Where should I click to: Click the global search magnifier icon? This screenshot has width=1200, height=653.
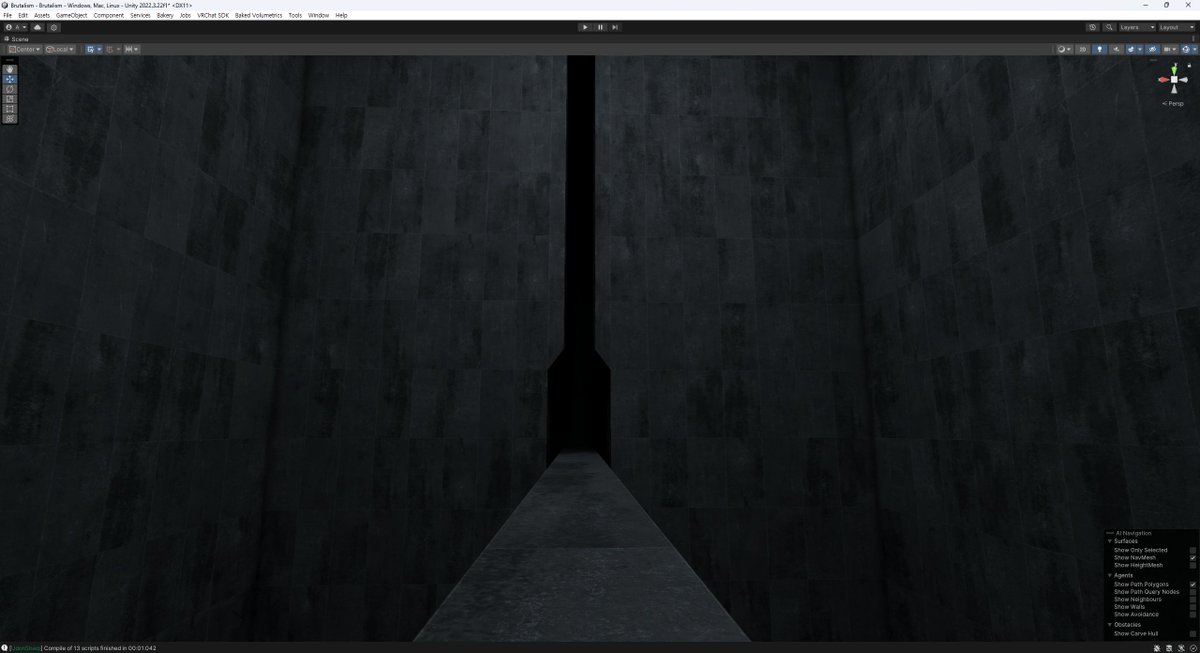click(x=1107, y=27)
